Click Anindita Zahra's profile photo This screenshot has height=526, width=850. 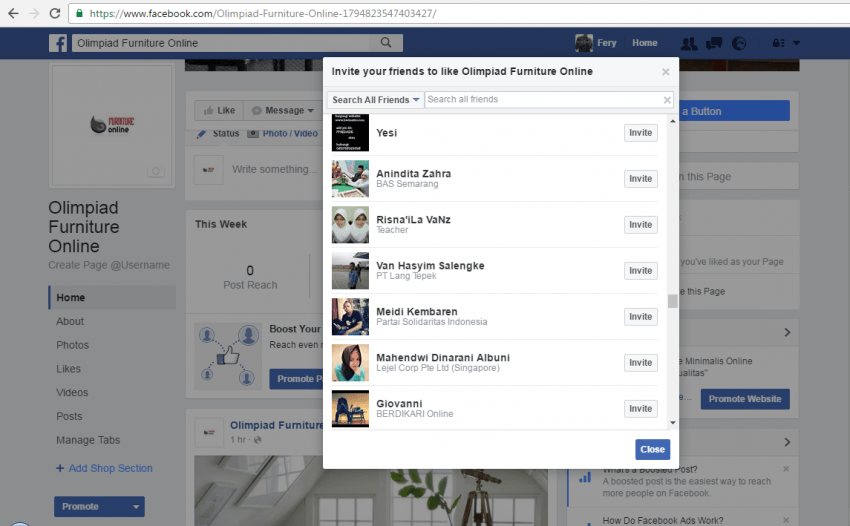click(x=350, y=179)
